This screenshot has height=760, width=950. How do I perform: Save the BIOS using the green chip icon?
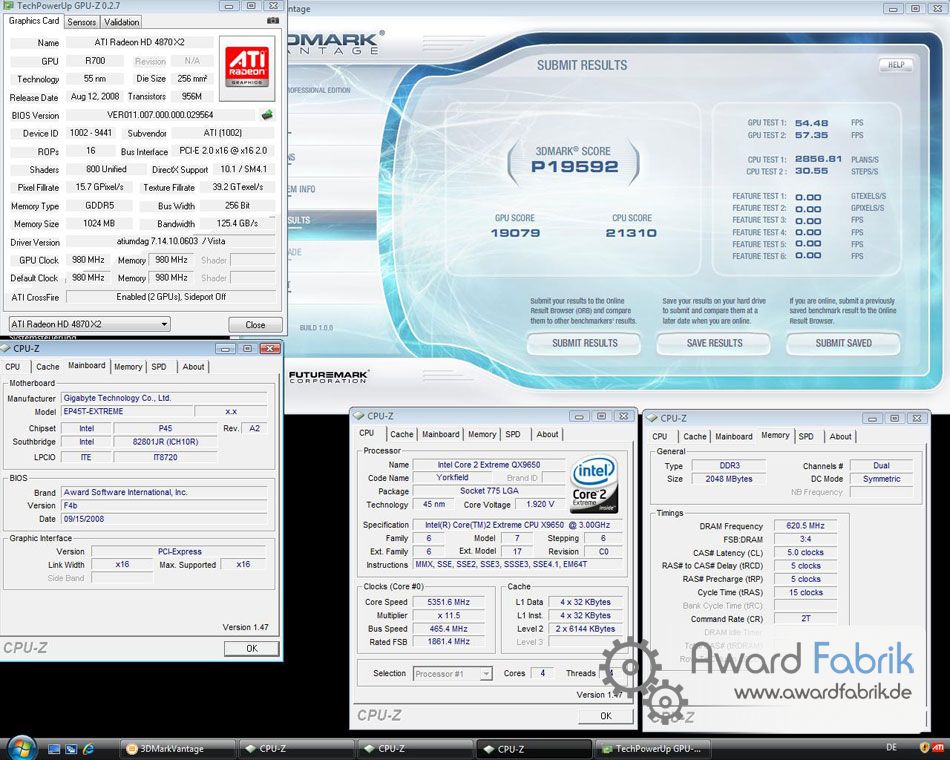click(x=267, y=114)
